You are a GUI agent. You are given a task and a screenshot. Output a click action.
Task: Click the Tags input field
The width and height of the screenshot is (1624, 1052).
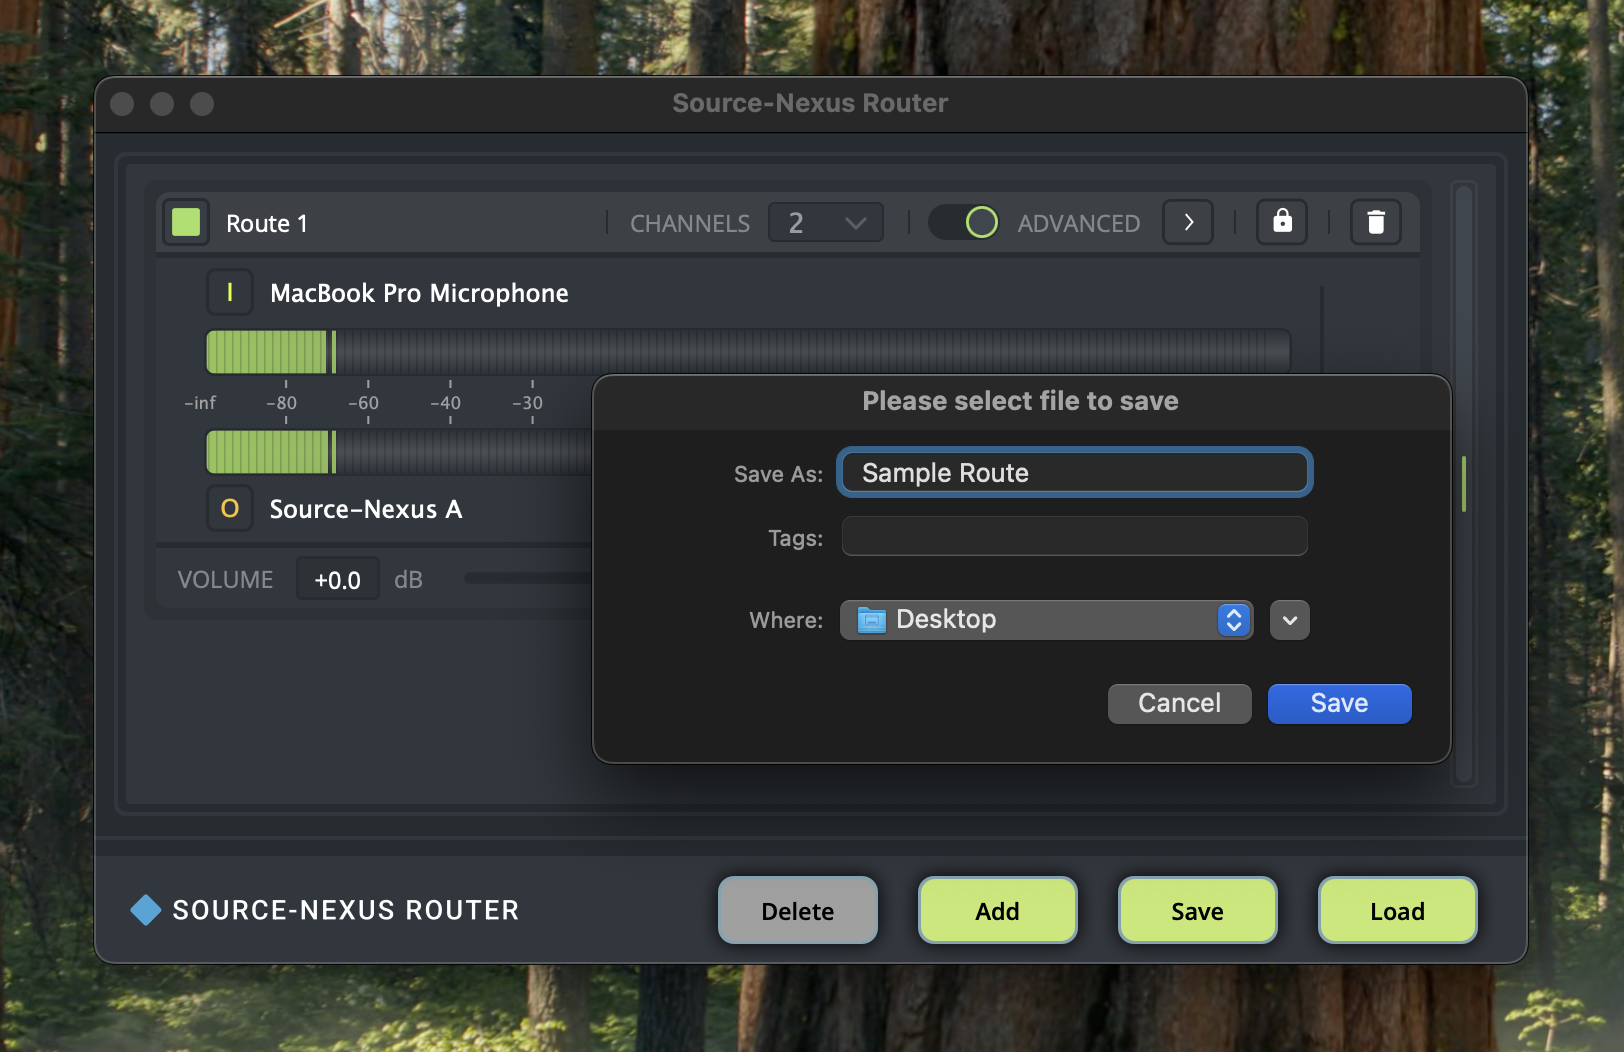click(x=1075, y=537)
